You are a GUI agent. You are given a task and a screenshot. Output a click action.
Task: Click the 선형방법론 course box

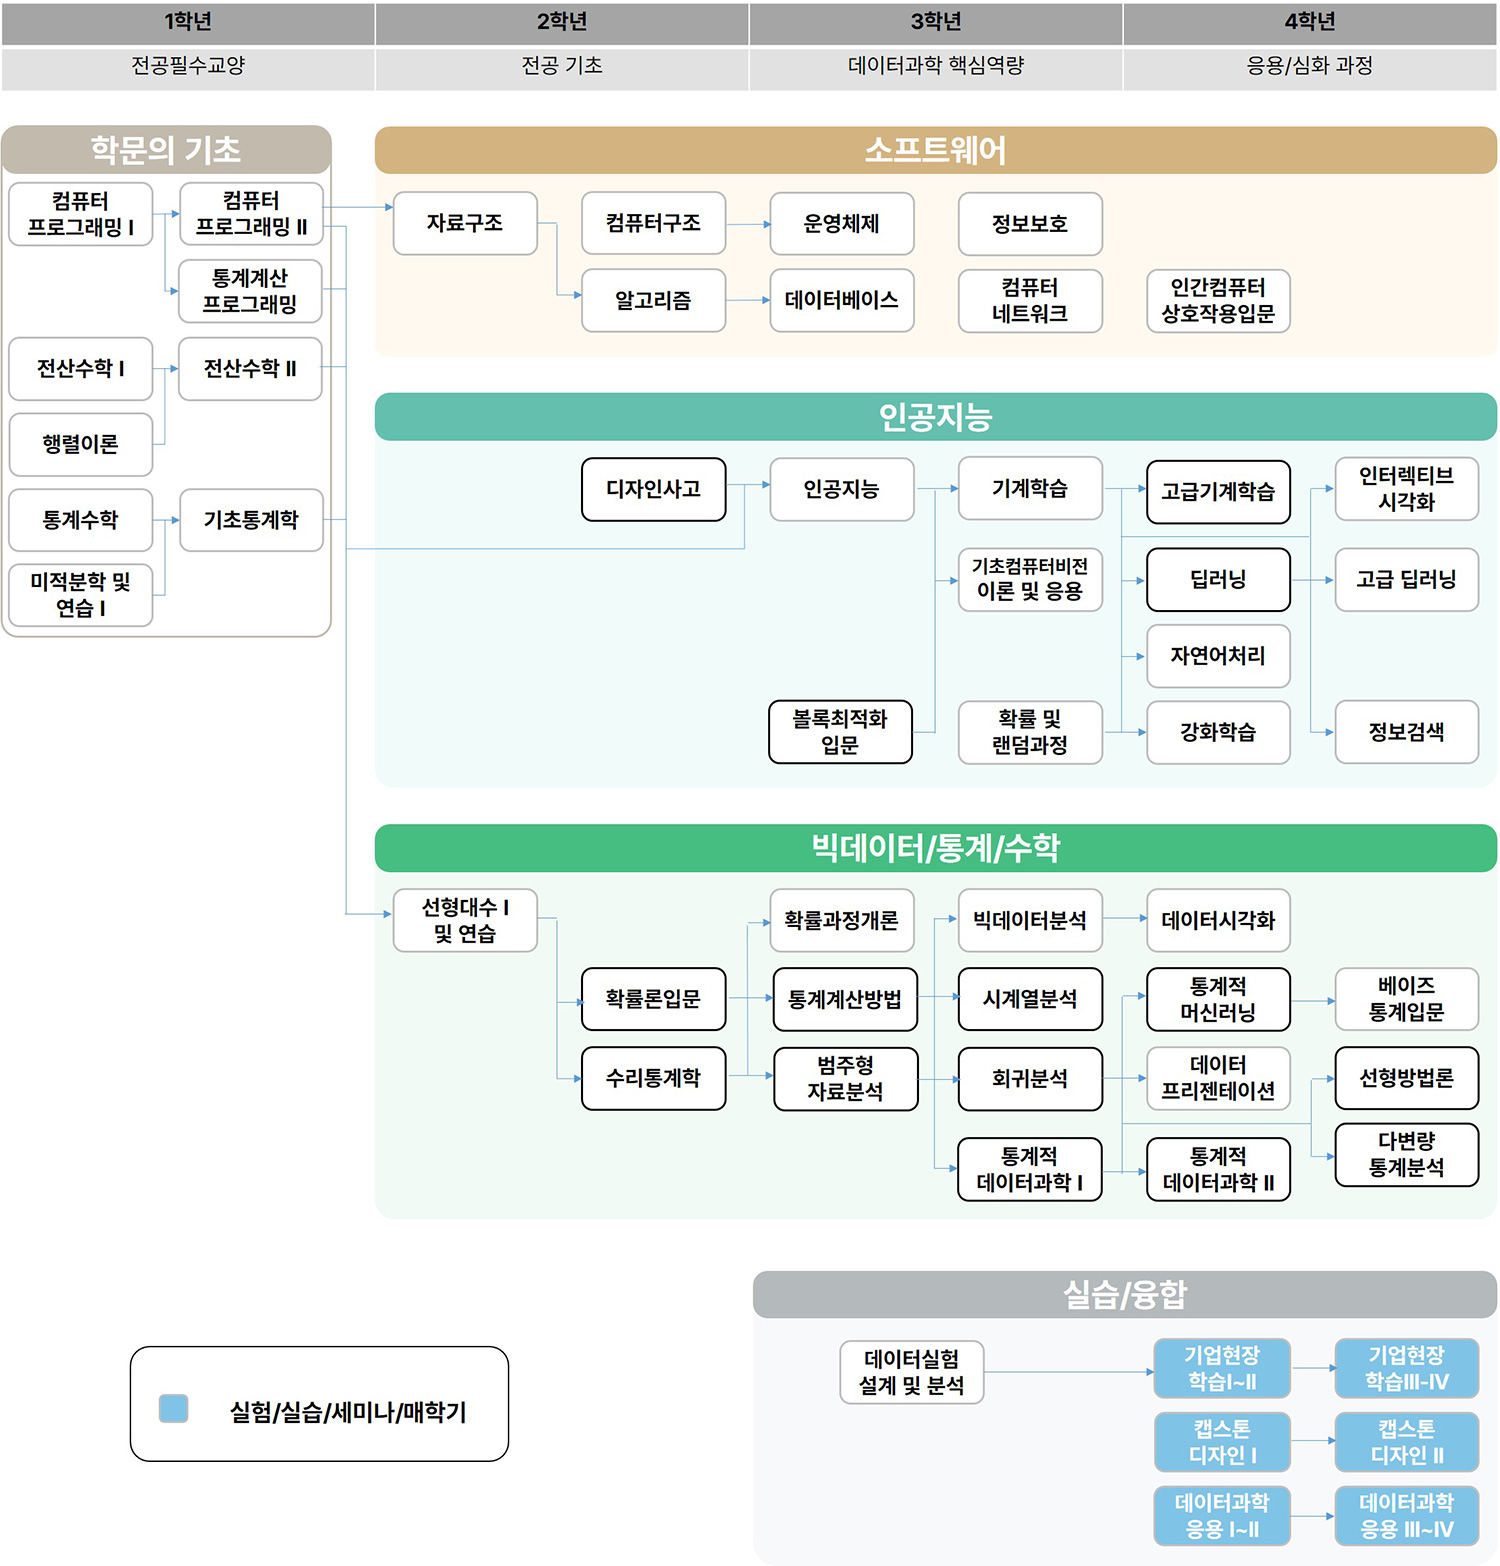pos(1407,1078)
